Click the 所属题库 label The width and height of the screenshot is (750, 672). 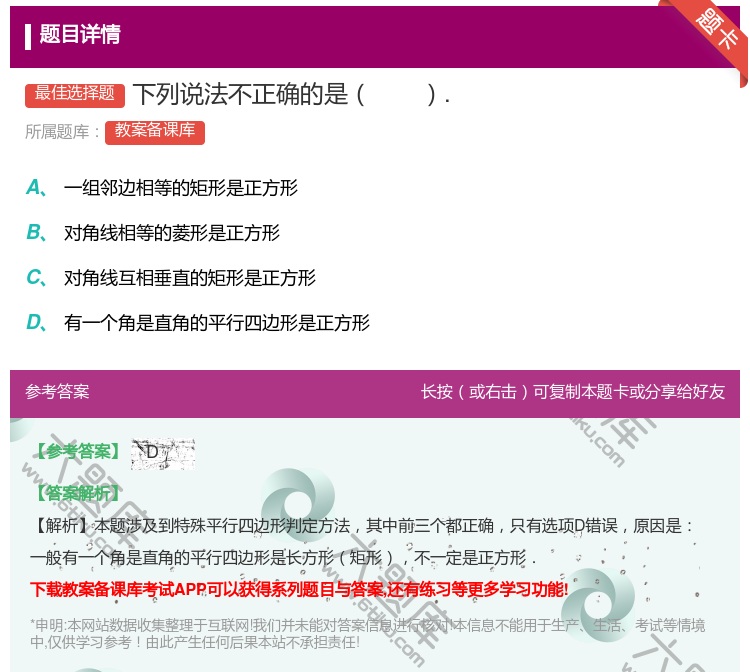pos(62,132)
